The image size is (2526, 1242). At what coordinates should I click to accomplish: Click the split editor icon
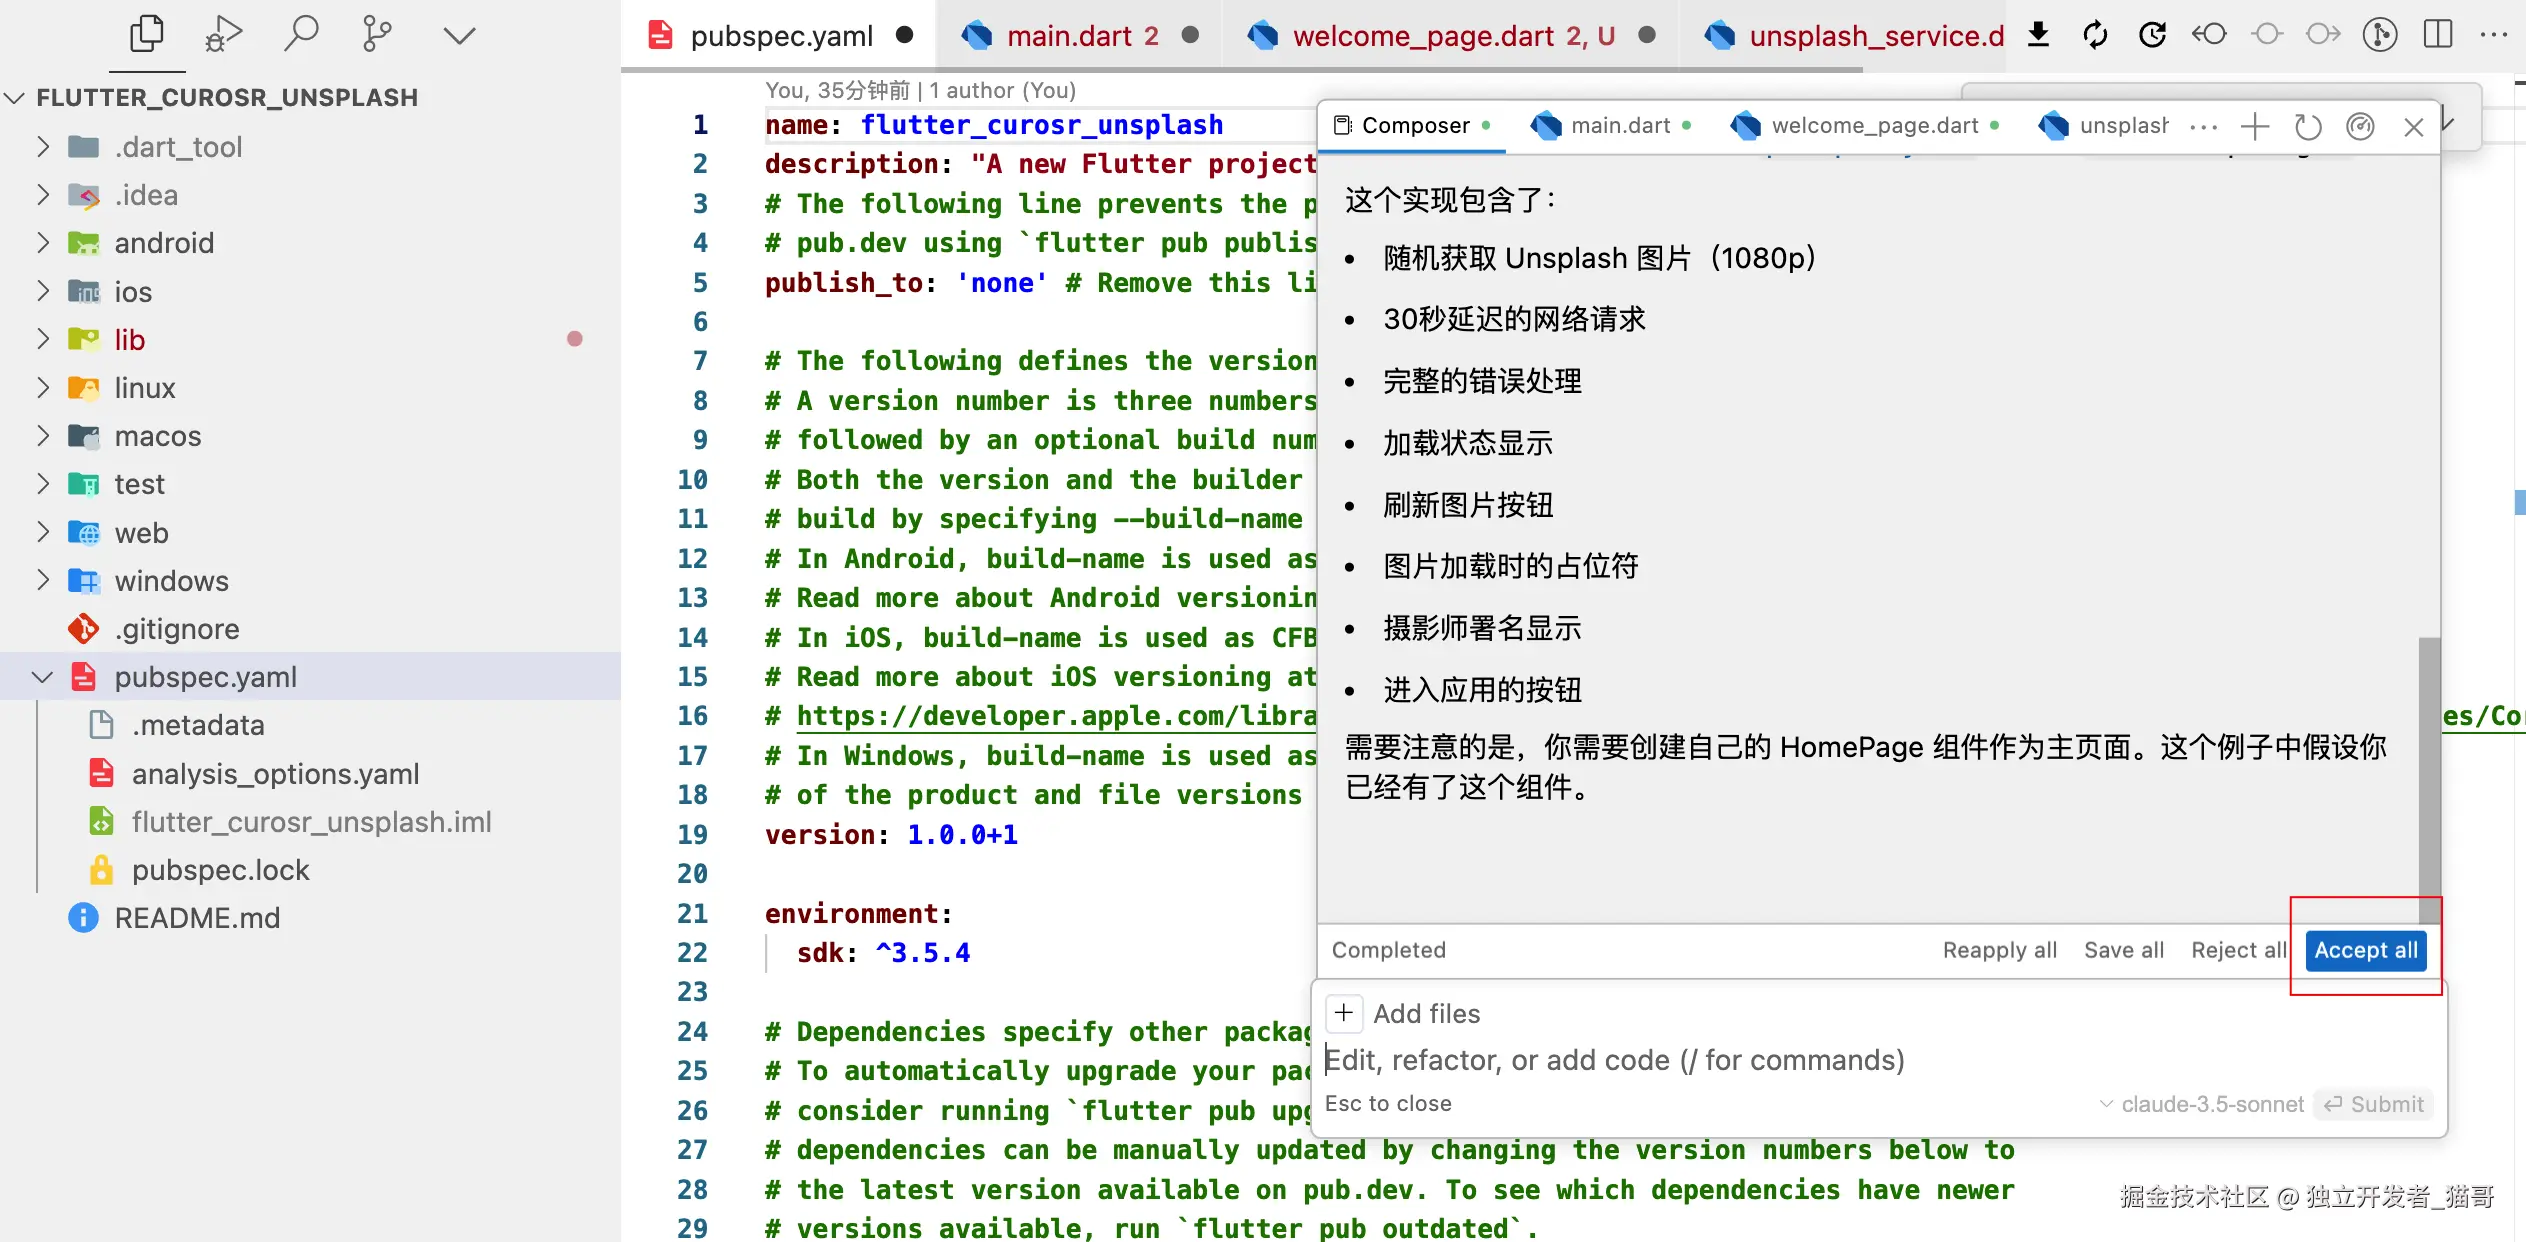[2438, 35]
